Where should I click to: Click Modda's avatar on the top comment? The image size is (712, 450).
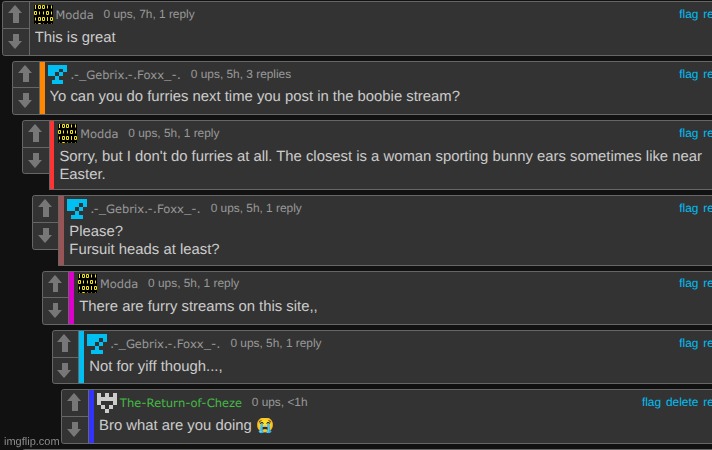click(x=44, y=14)
